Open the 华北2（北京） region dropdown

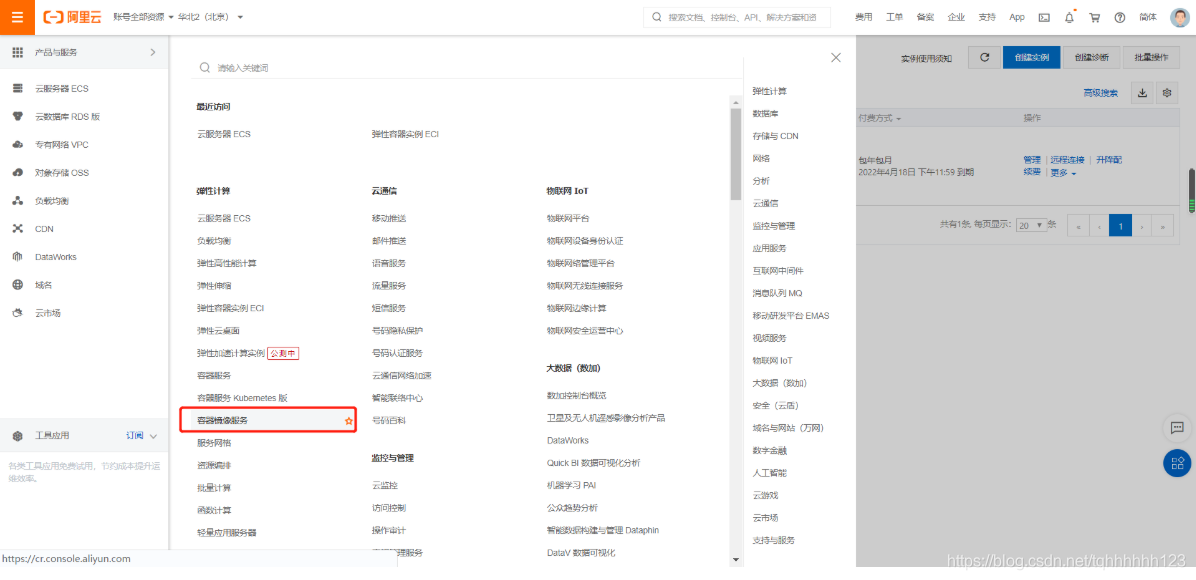tap(211, 17)
